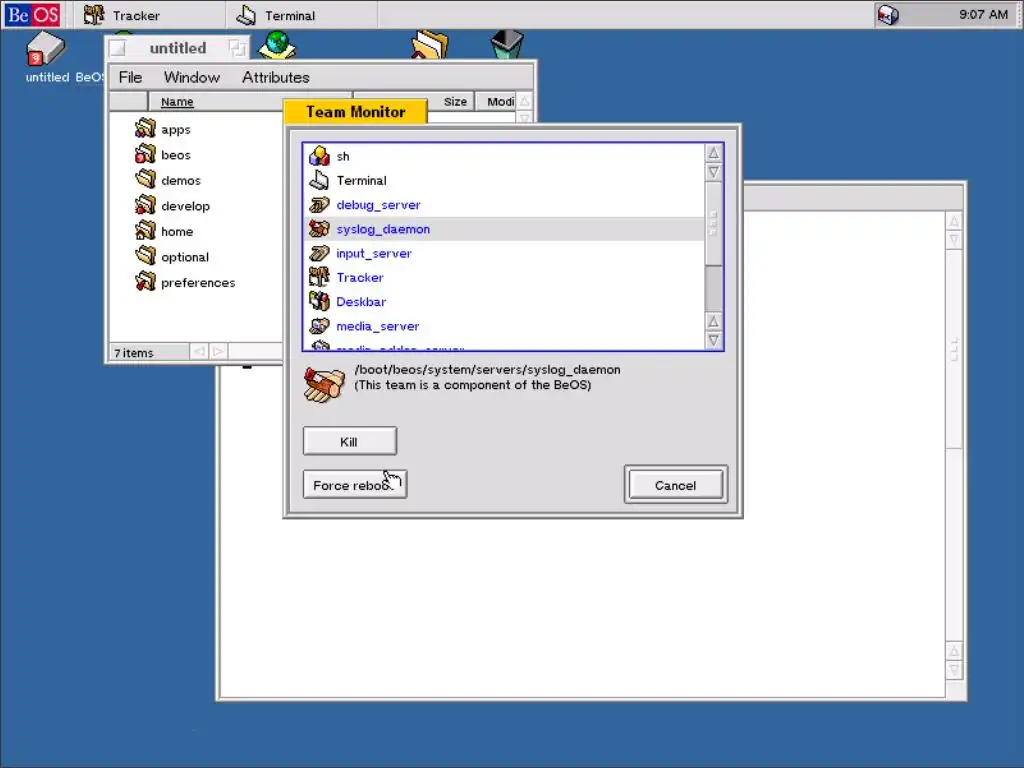The width and height of the screenshot is (1024, 768).
Task: Click team list top scroll-down arrow
Action: (713, 172)
